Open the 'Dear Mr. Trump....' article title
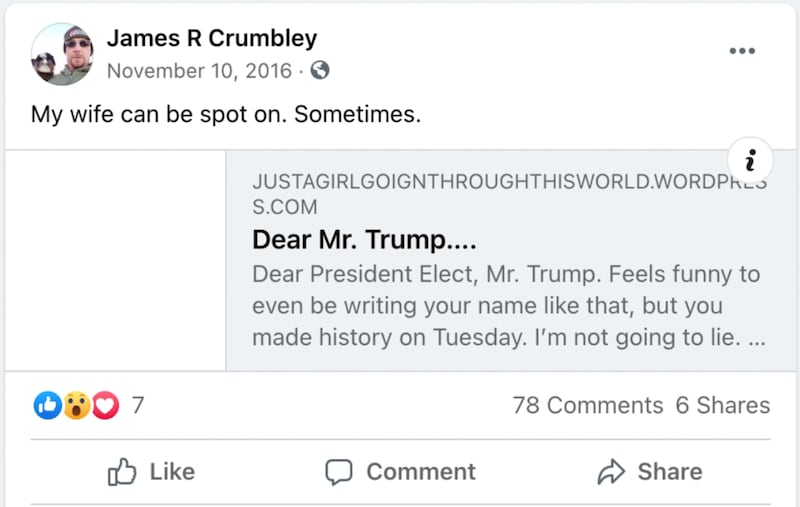Screen dimensions: 800x507 click(364, 240)
